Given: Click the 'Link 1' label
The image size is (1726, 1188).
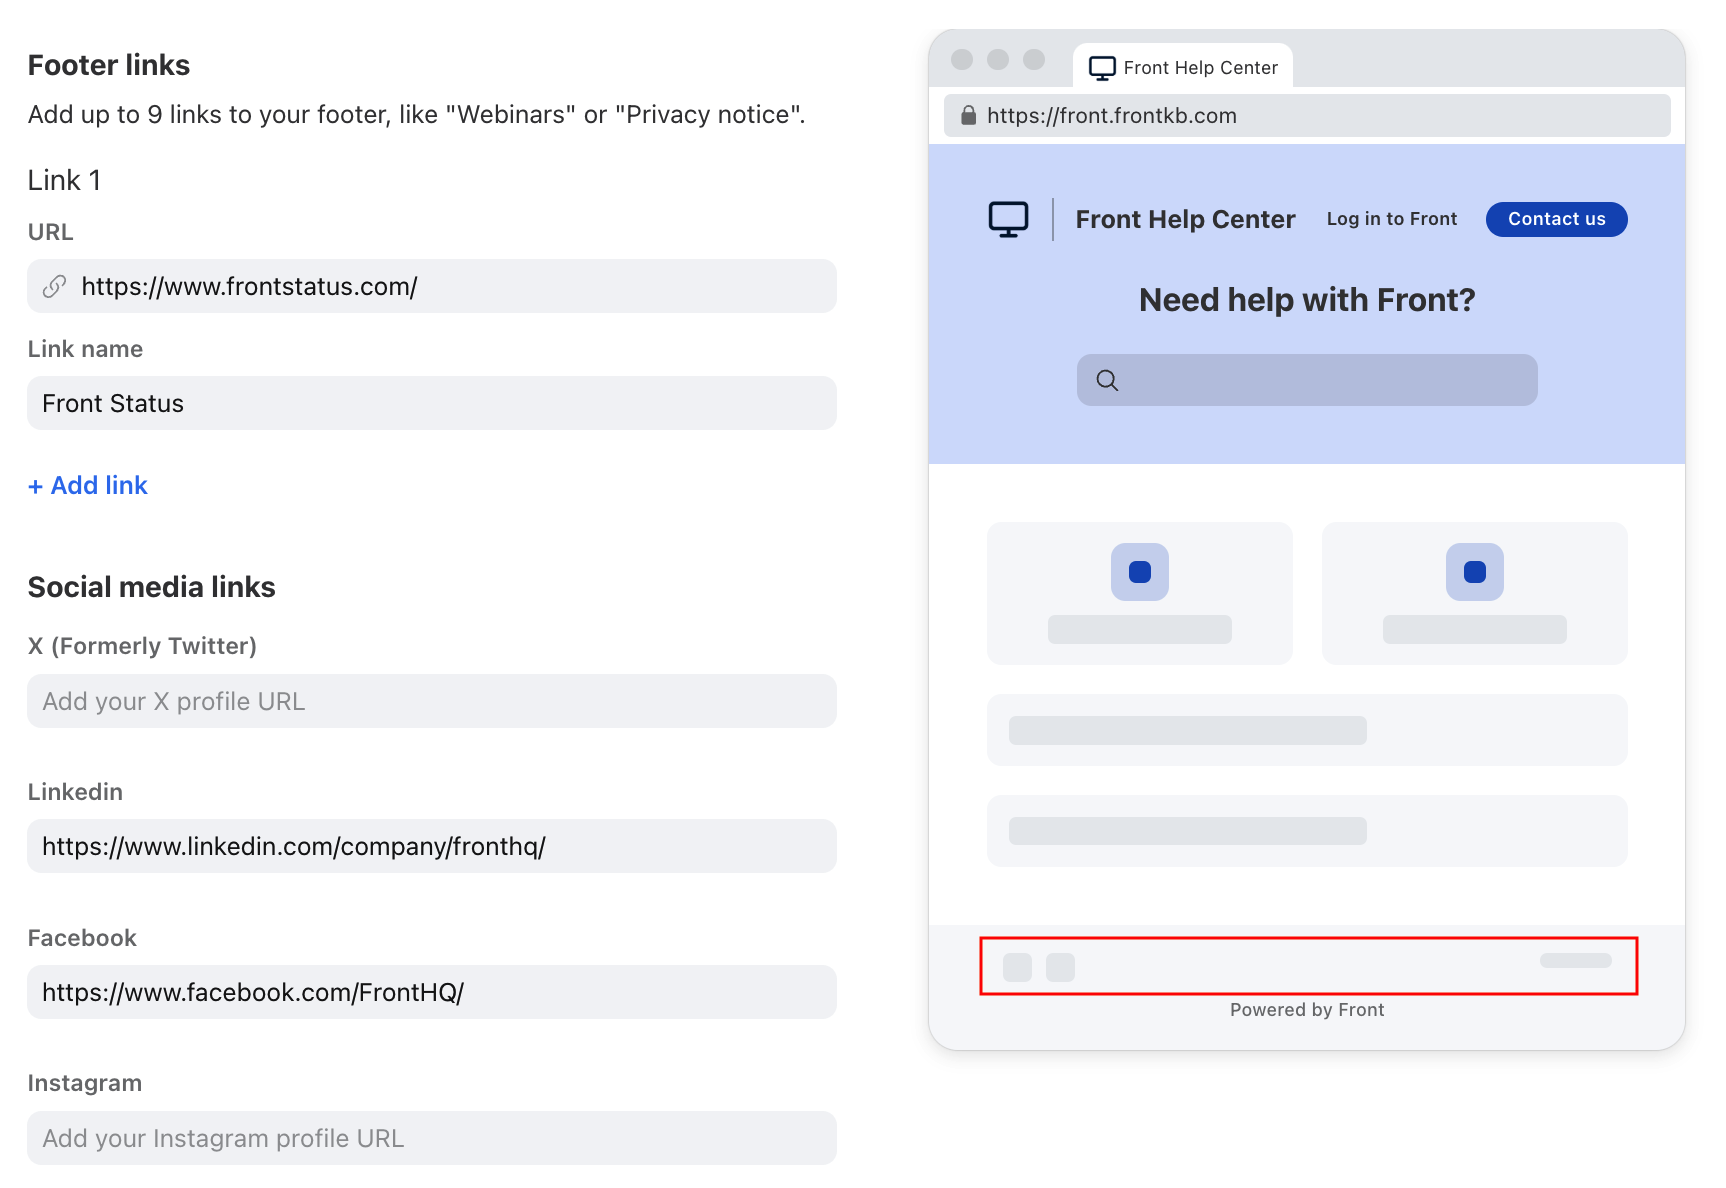Looking at the screenshot, I should tap(64, 180).
